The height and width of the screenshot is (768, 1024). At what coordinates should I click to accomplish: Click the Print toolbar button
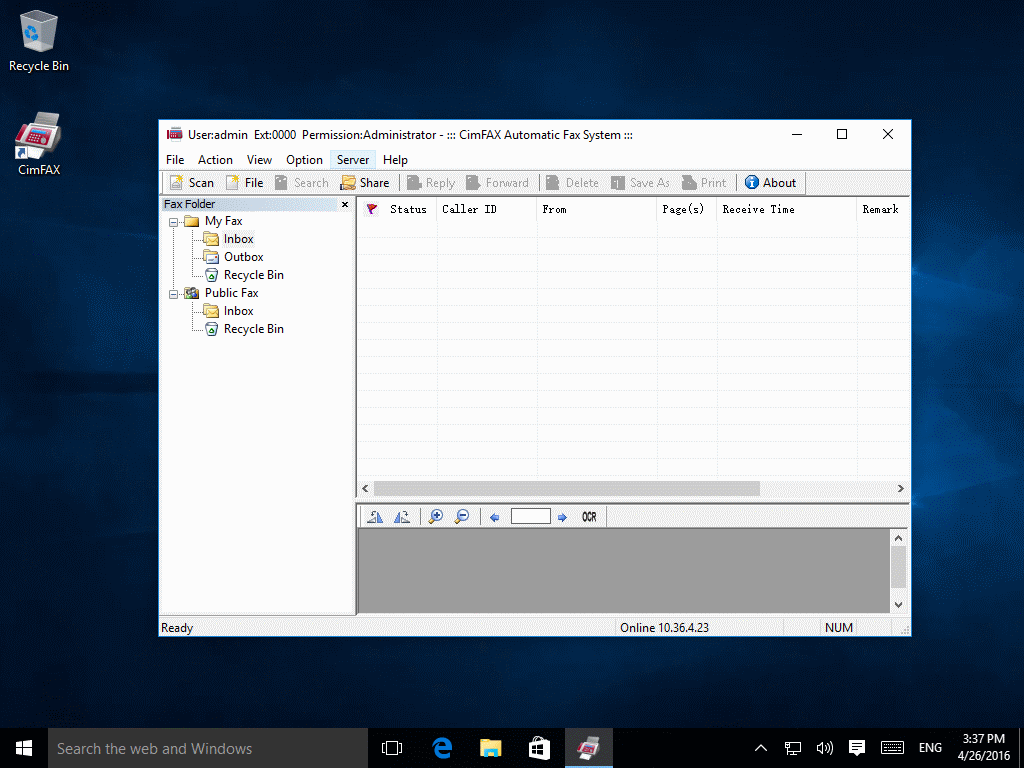click(x=704, y=183)
